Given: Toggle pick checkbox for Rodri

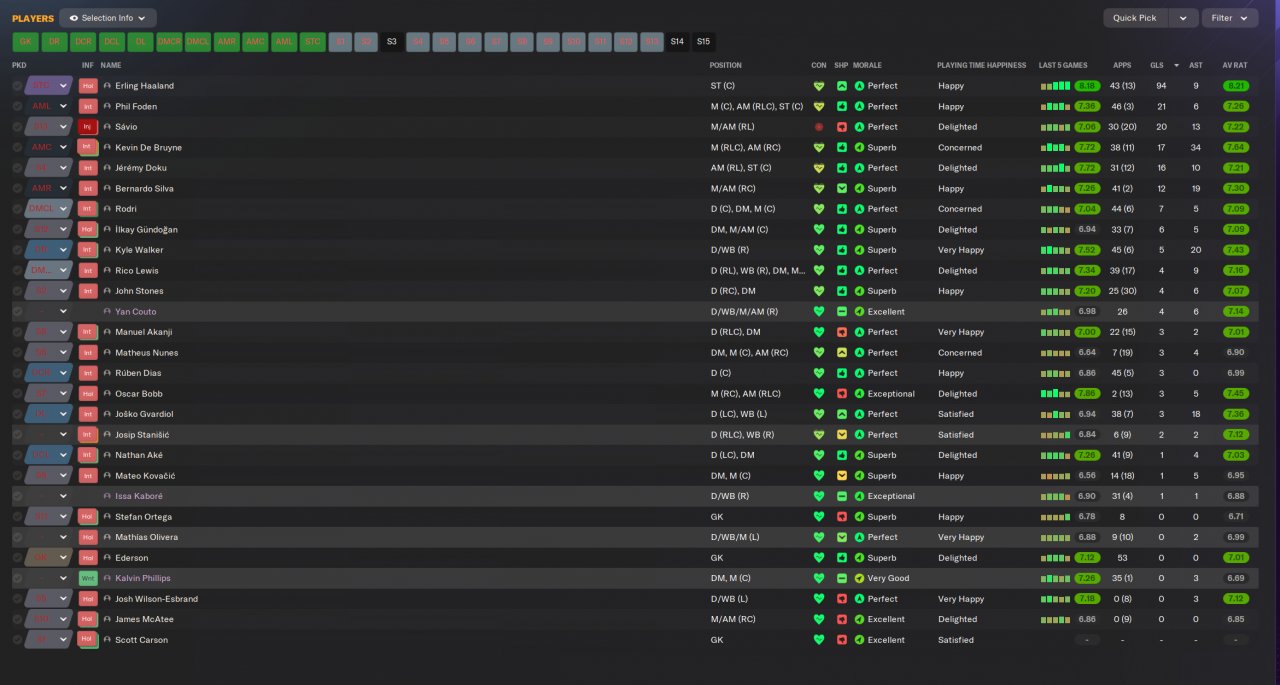Looking at the screenshot, I should (x=17, y=209).
